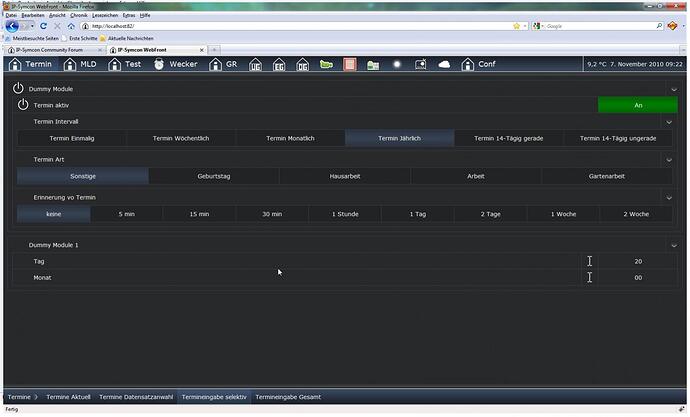Click the glowing light bulb icon
The height and width of the screenshot is (417, 690).
click(x=397, y=64)
